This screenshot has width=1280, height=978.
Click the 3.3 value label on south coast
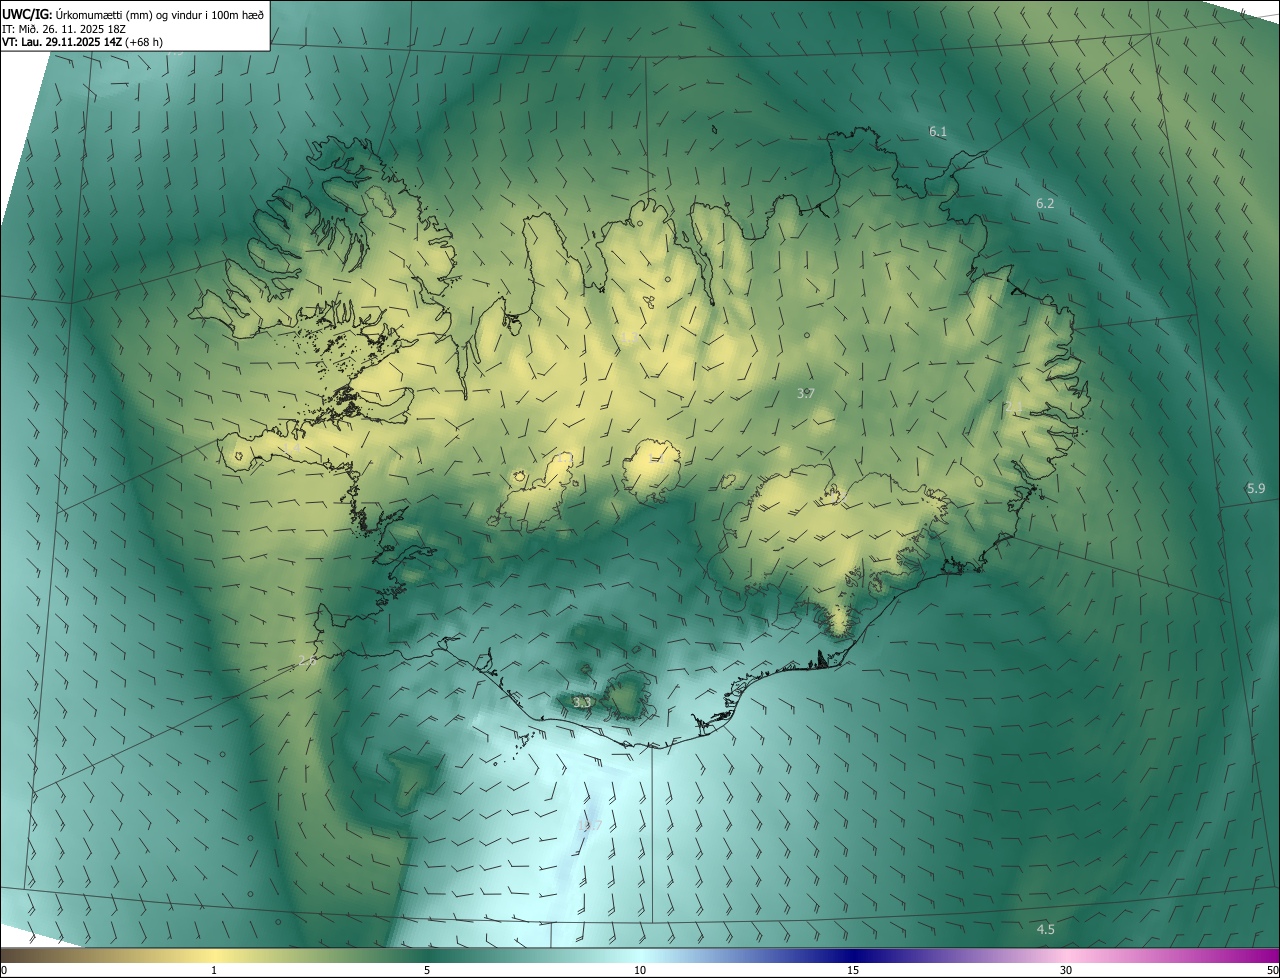583,703
